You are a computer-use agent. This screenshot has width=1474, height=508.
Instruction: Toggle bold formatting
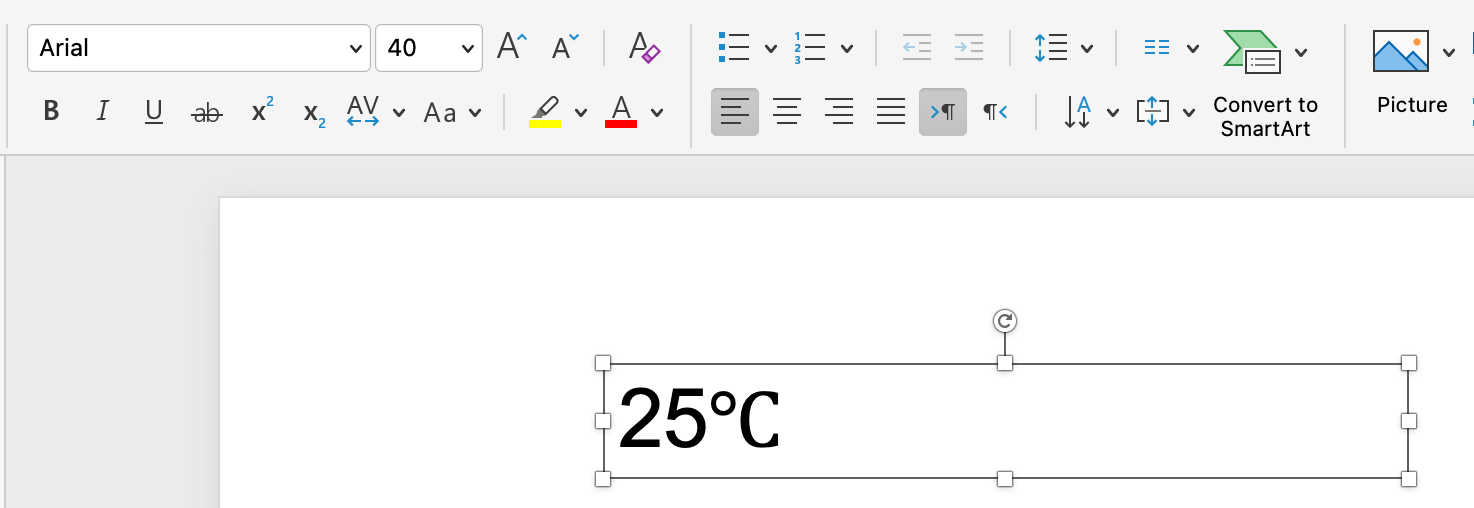51,112
